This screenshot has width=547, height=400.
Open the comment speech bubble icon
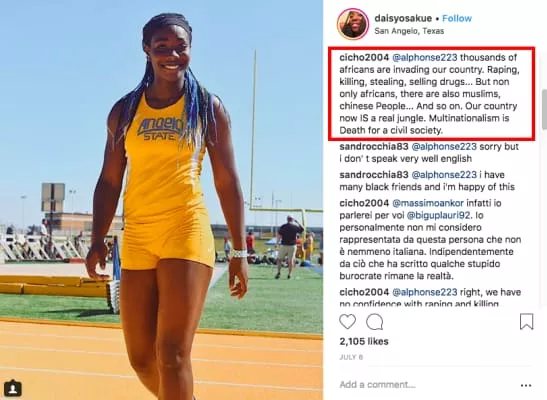[375, 322]
